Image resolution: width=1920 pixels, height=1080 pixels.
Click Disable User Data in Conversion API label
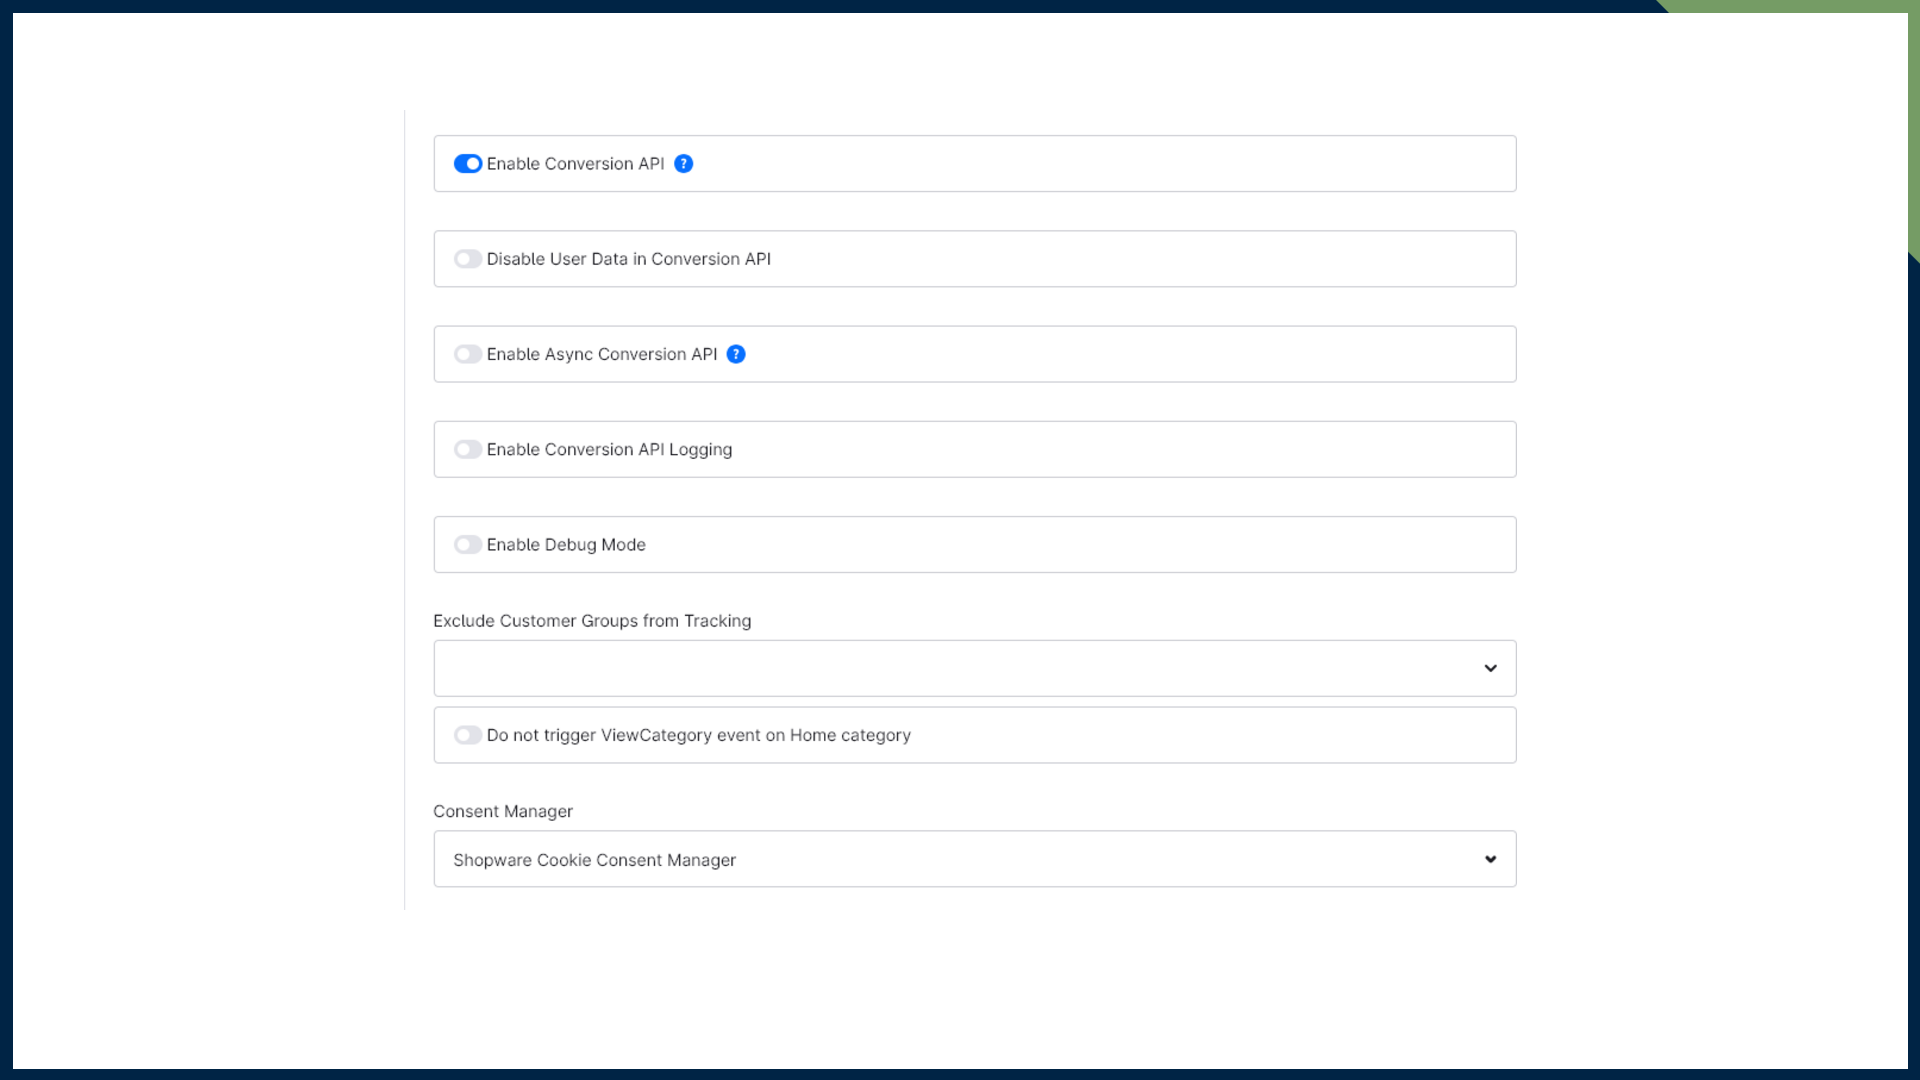[628, 259]
